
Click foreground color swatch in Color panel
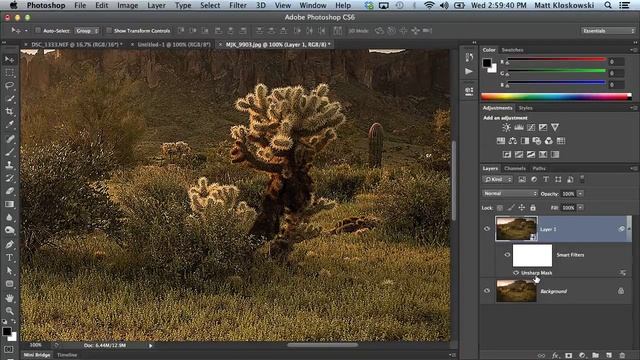click(x=487, y=63)
